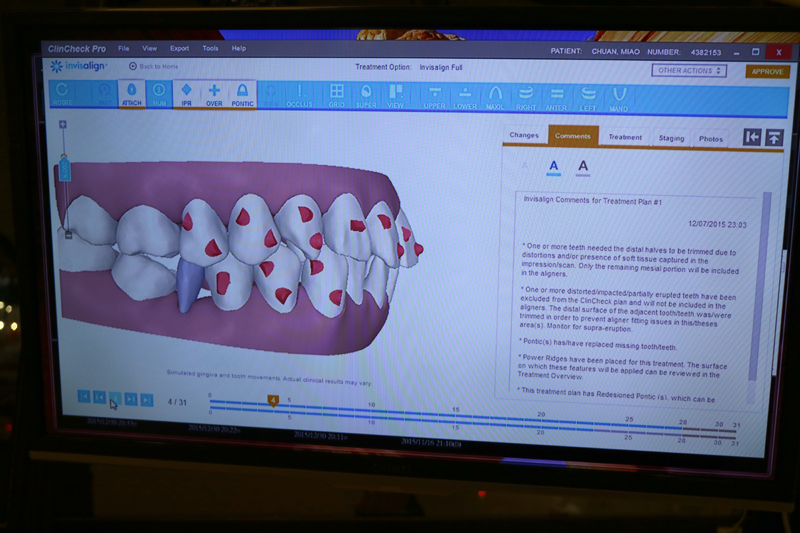Enable the GRID overlay icon
This screenshot has width=800, height=533.
pyautogui.click(x=336, y=96)
